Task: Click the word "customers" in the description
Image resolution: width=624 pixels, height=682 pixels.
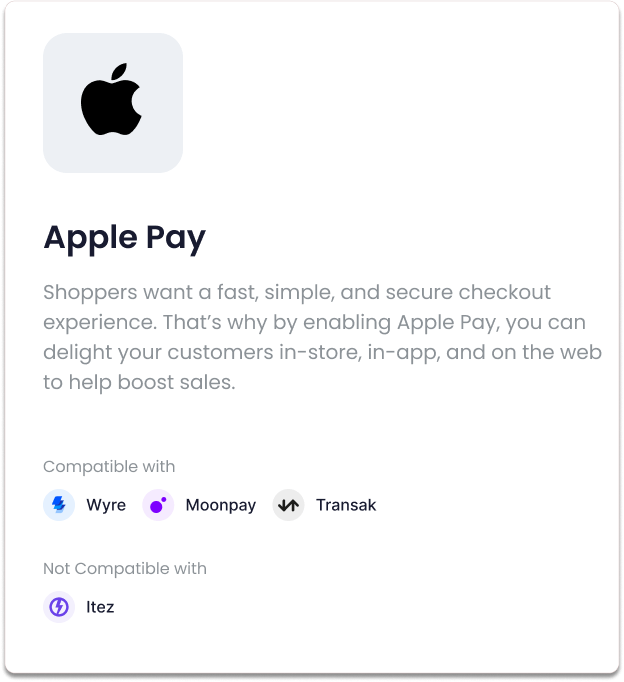Action: pyautogui.click(x=220, y=352)
